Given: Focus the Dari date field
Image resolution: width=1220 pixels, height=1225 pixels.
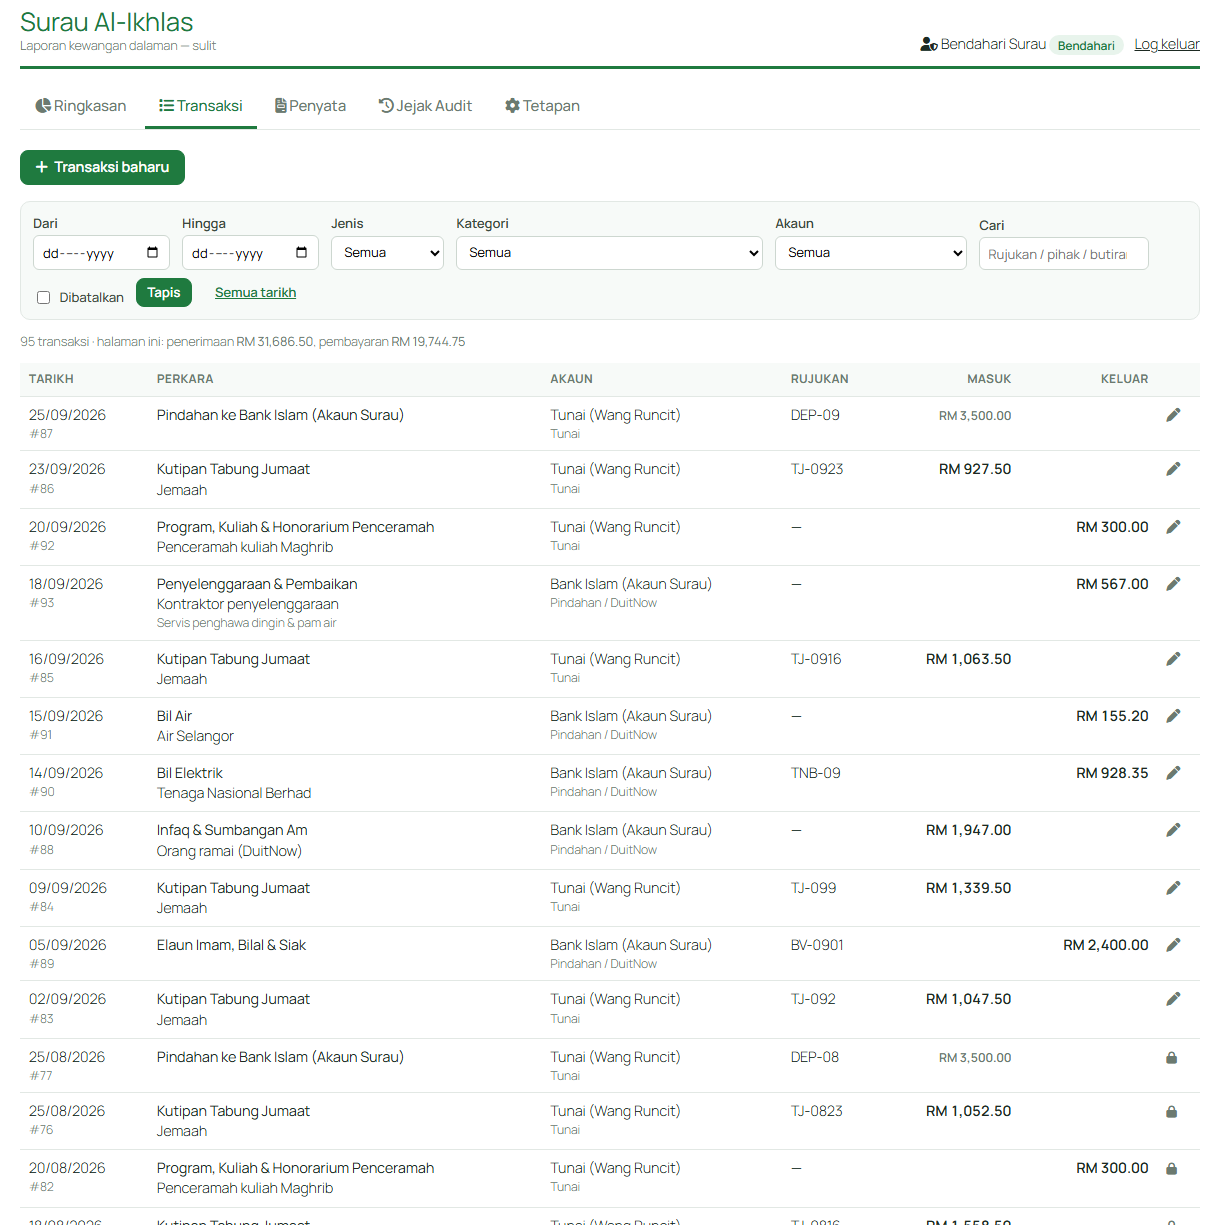Looking at the screenshot, I should (x=101, y=253).
